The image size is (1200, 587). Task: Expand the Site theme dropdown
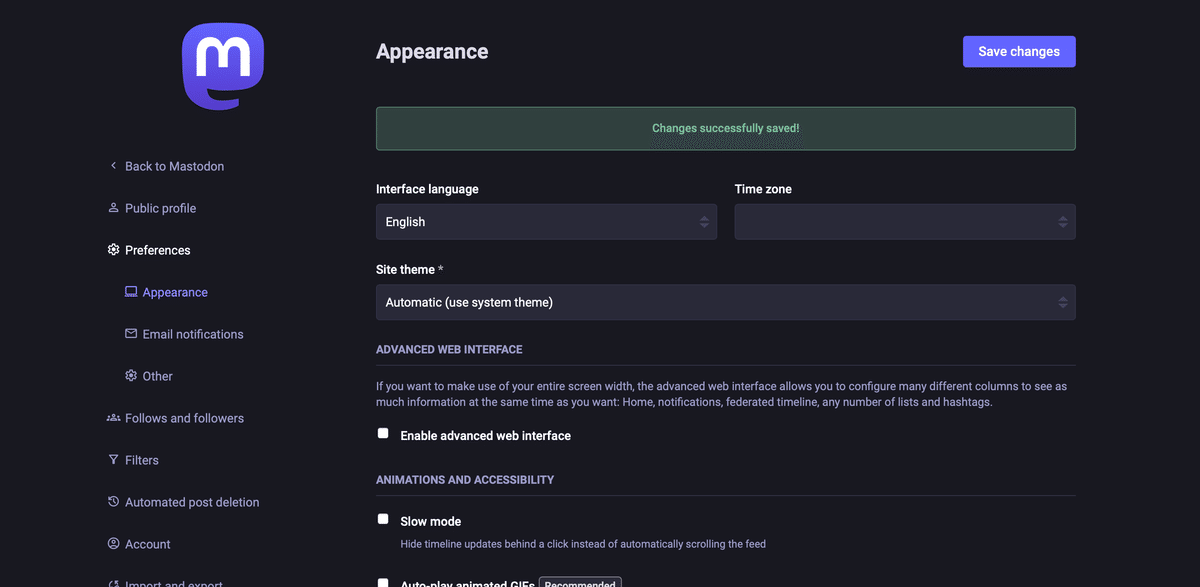[x=725, y=302]
